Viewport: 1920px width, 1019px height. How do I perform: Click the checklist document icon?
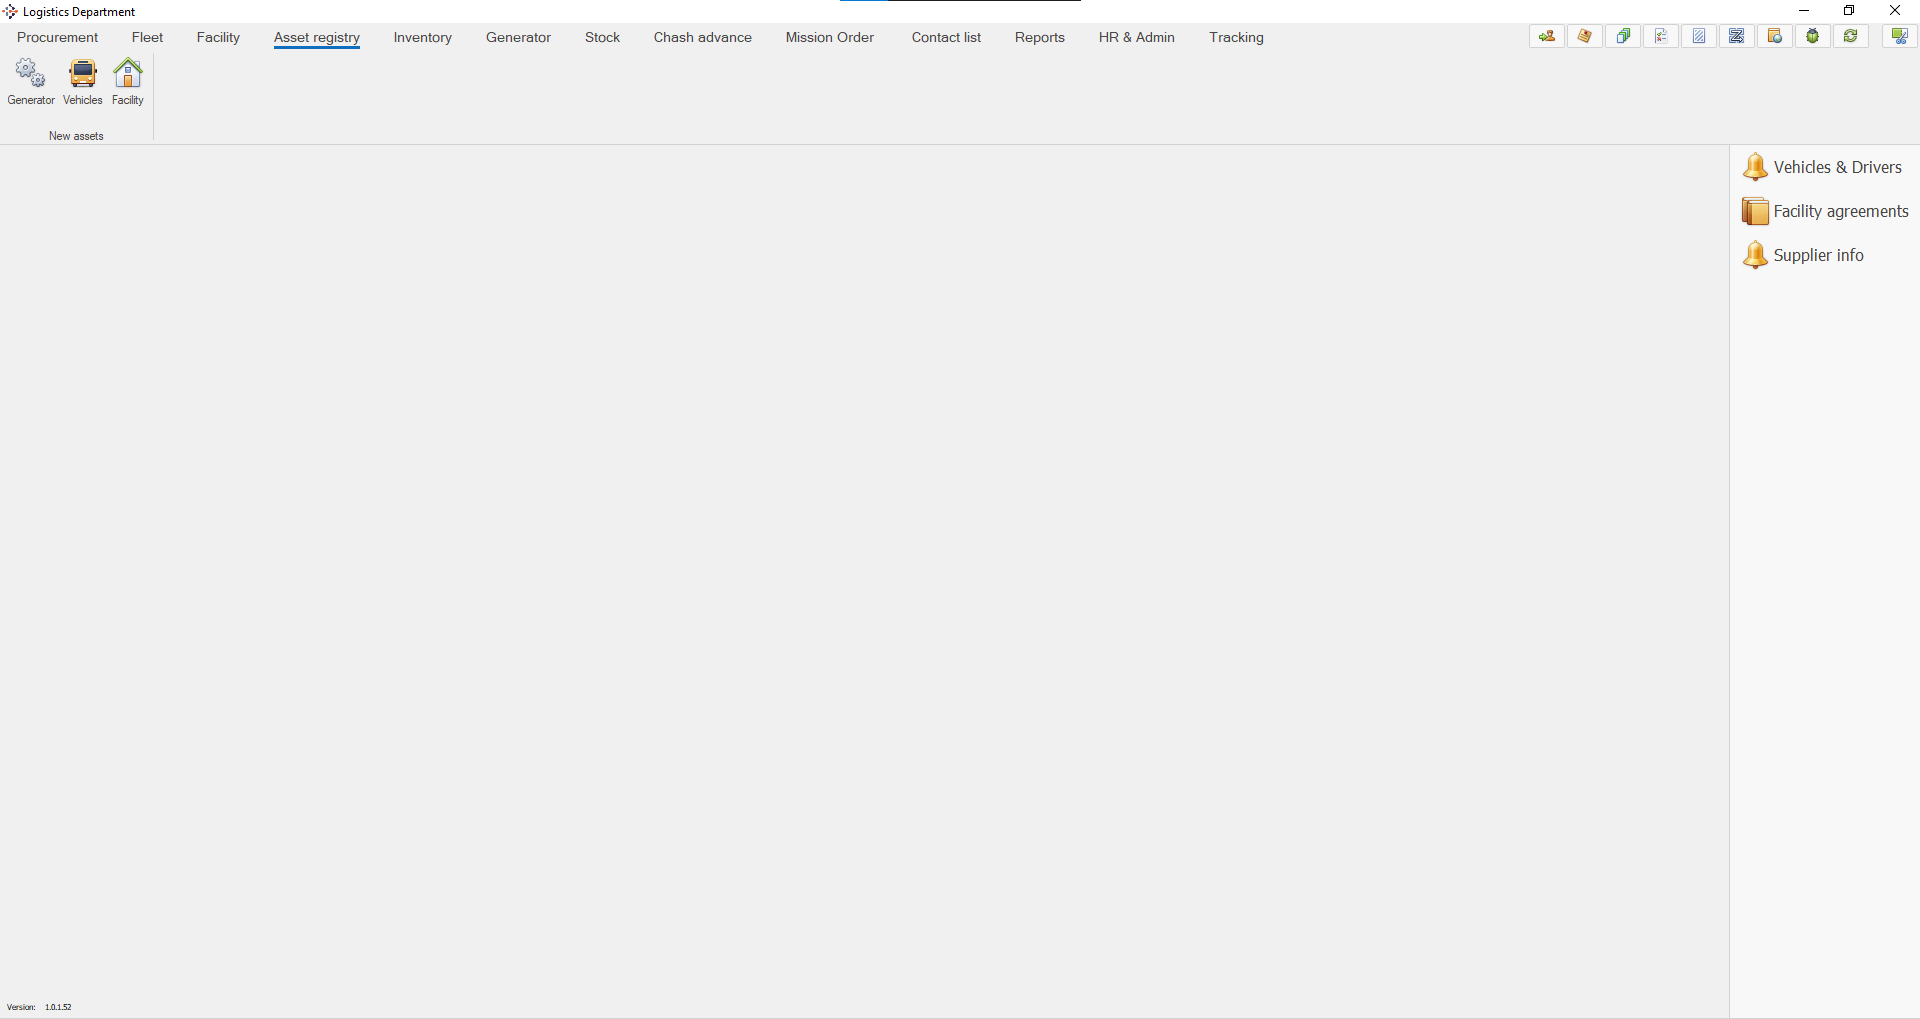[1661, 36]
